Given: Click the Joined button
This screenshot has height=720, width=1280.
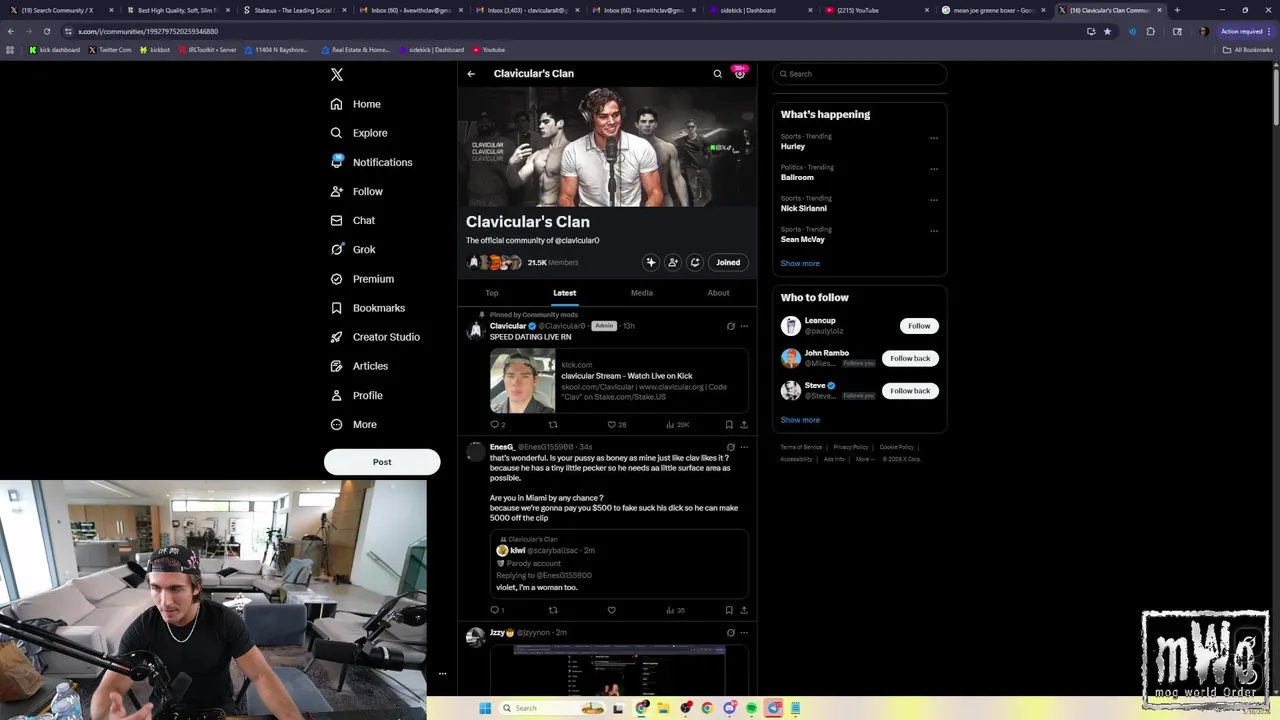Looking at the screenshot, I should (728, 262).
